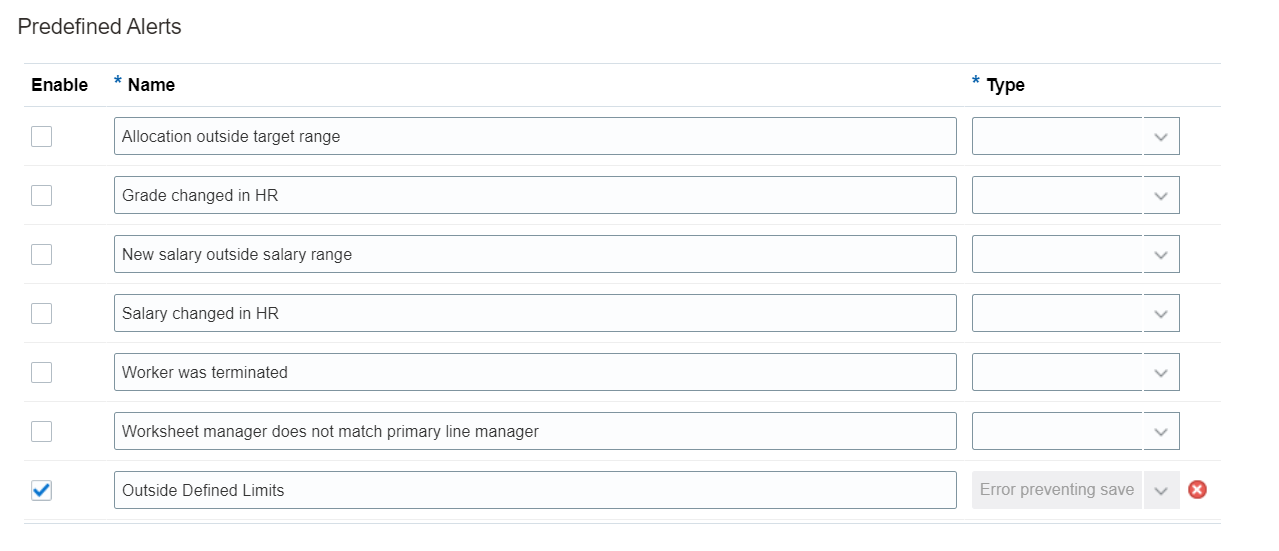Tick New salary outside salary range checkbox
This screenshot has width=1279, height=551.
tap(41, 255)
